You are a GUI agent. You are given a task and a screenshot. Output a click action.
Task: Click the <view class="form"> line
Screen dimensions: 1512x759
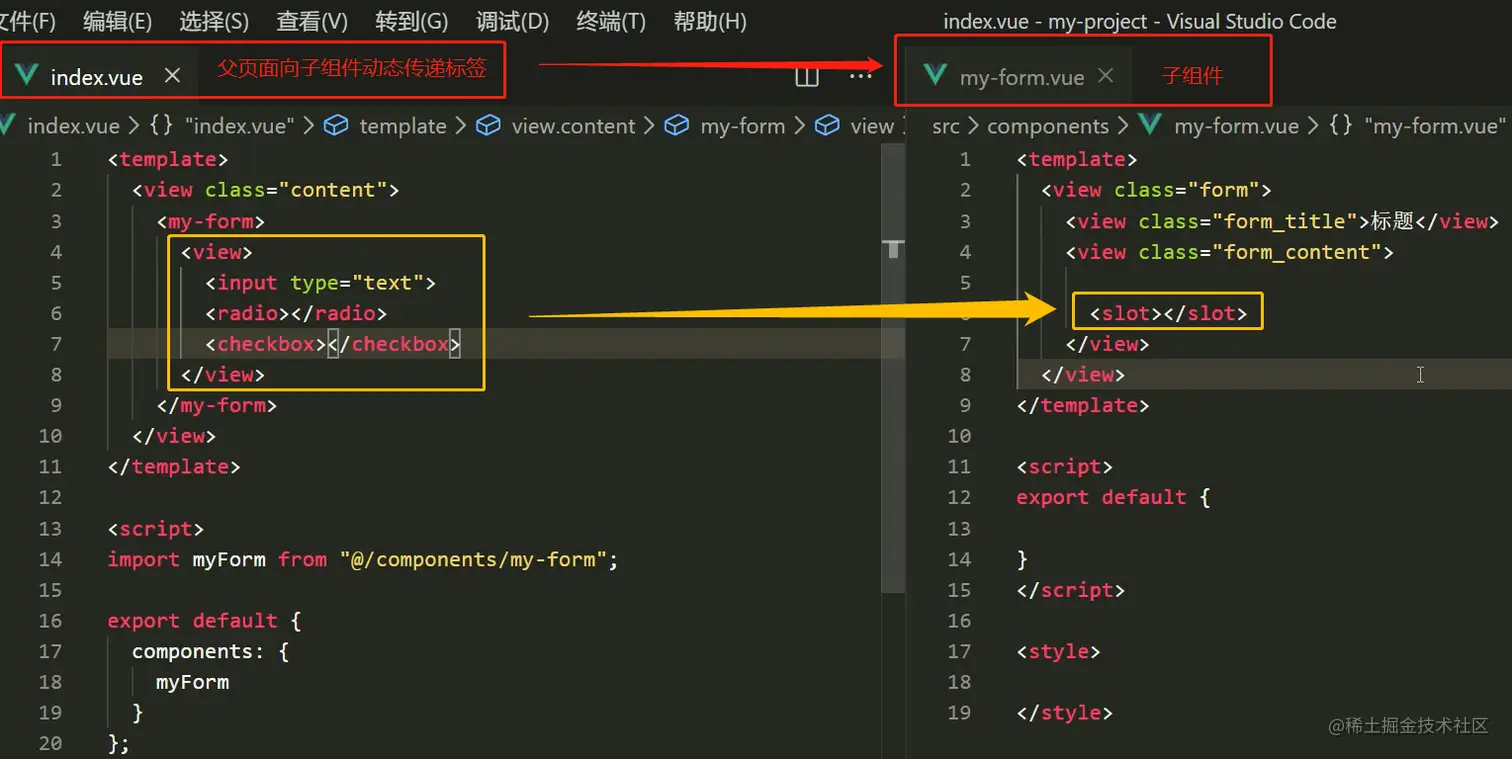(x=1157, y=190)
